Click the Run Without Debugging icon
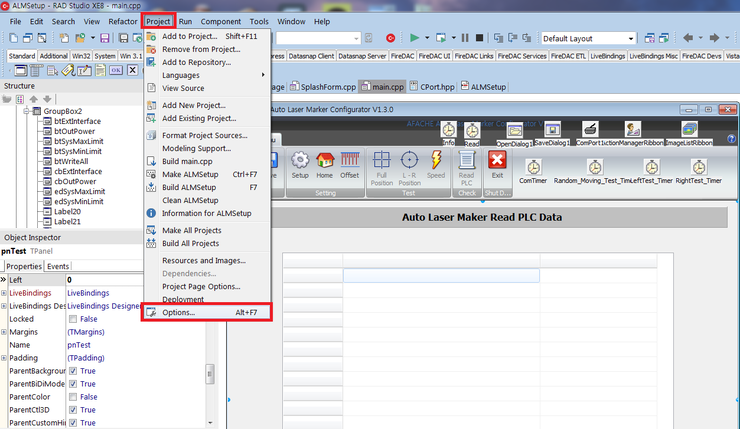The image size is (740, 429). click(x=441, y=38)
